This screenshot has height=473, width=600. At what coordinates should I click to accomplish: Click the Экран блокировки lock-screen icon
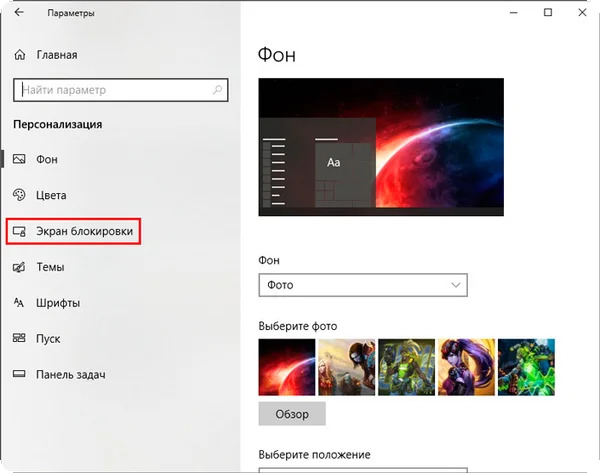click(19, 231)
